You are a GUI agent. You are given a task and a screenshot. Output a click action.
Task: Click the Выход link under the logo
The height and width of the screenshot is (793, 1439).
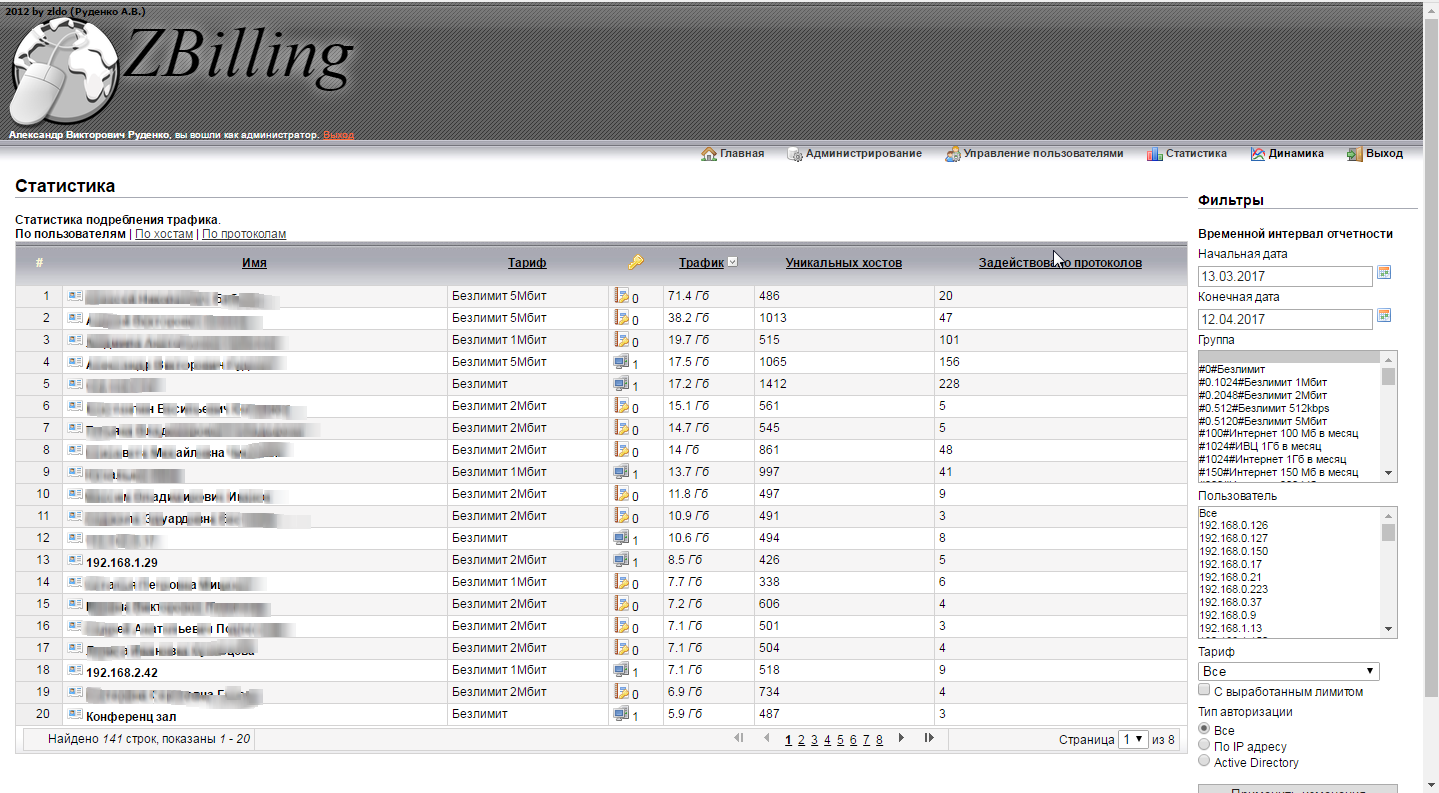[338, 135]
